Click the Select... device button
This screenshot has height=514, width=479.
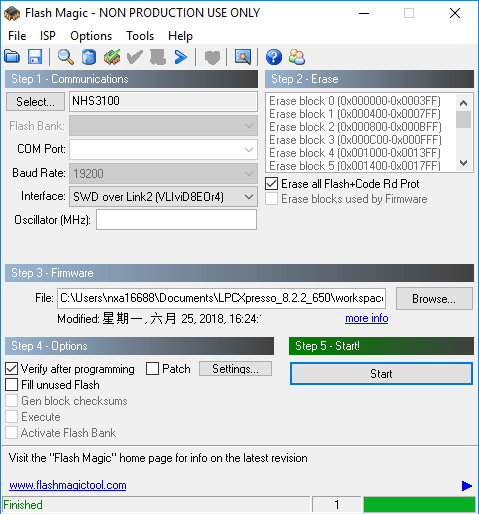35,102
